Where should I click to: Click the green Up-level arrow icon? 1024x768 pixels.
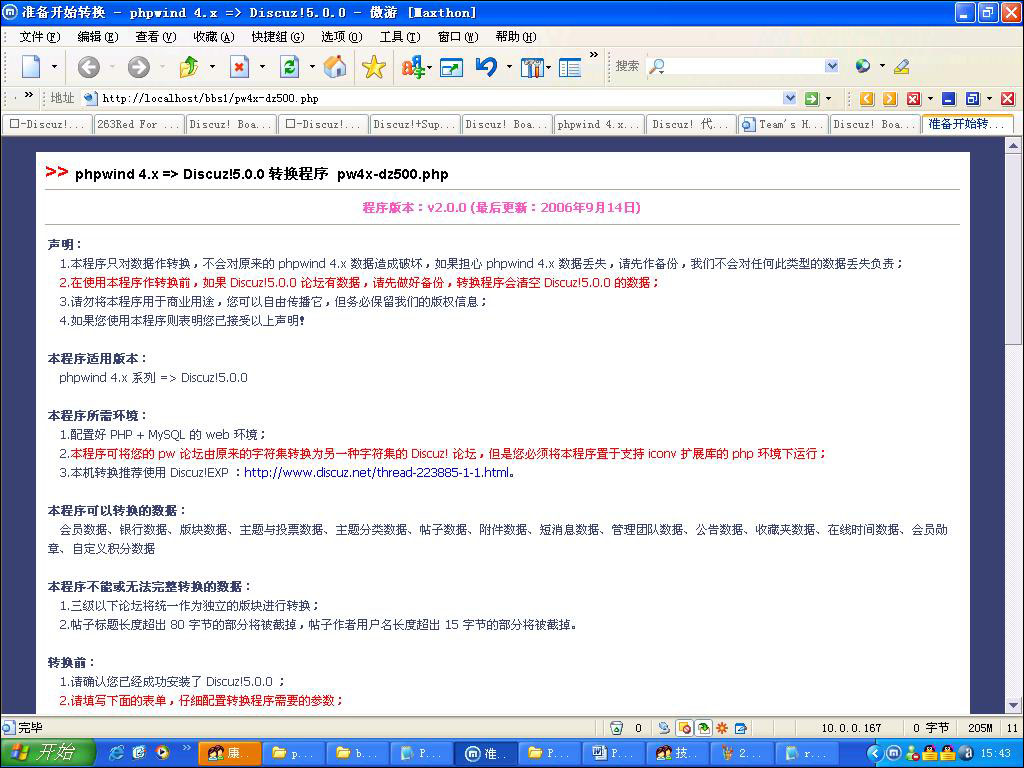[189, 67]
